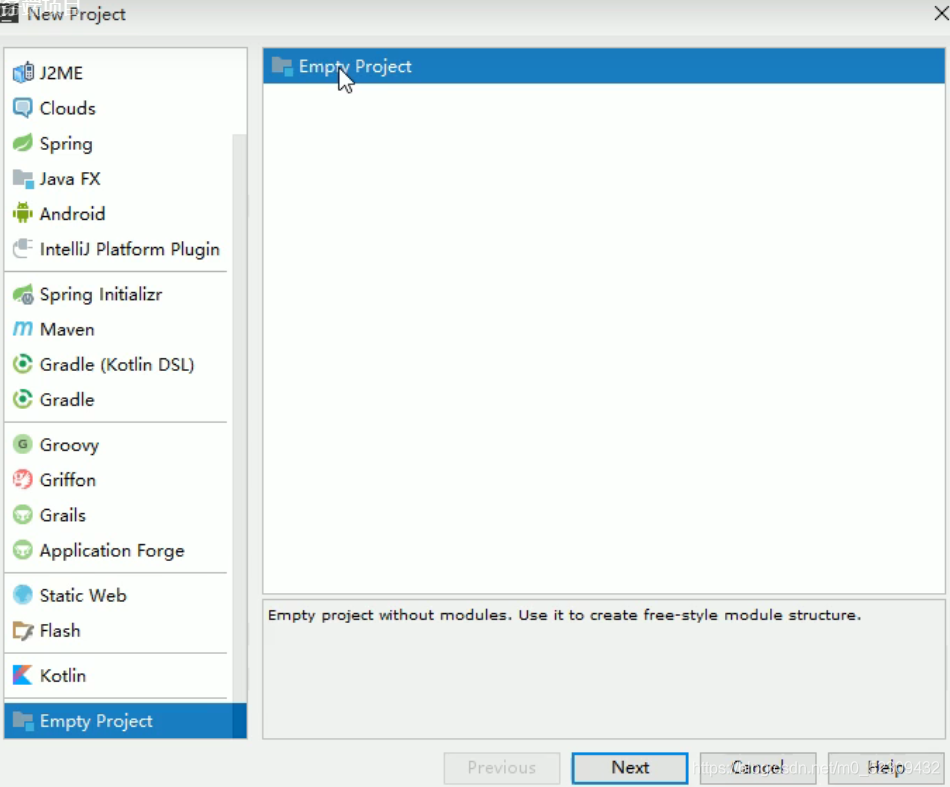Select the Kotlin project type
Screen dimensions: 950x787
point(118,676)
